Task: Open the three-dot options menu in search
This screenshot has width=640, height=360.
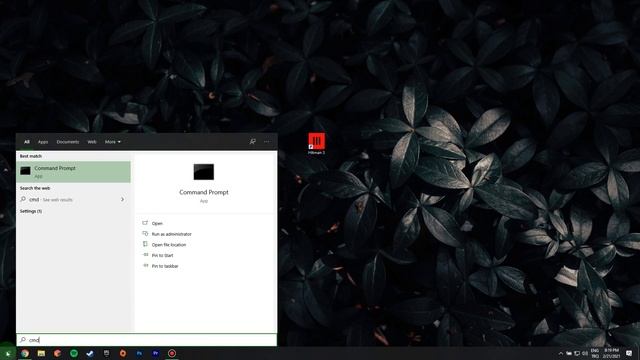Action: 267,142
